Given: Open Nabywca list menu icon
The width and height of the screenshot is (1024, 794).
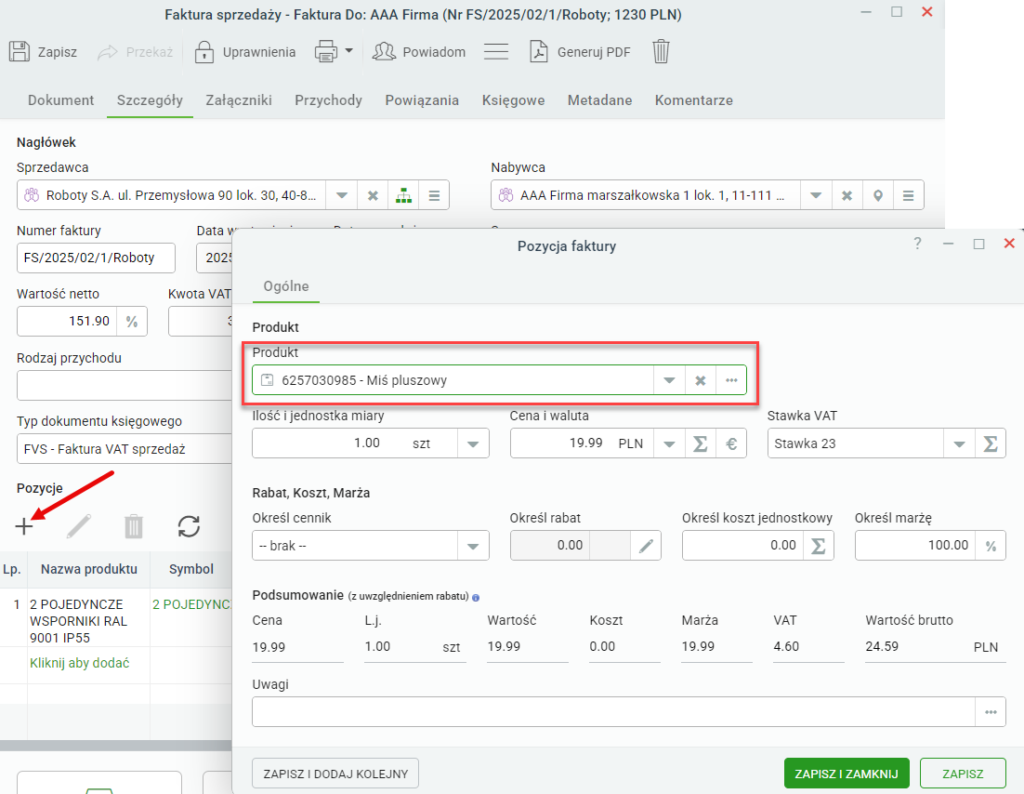Looking at the screenshot, I should [x=908, y=195].
